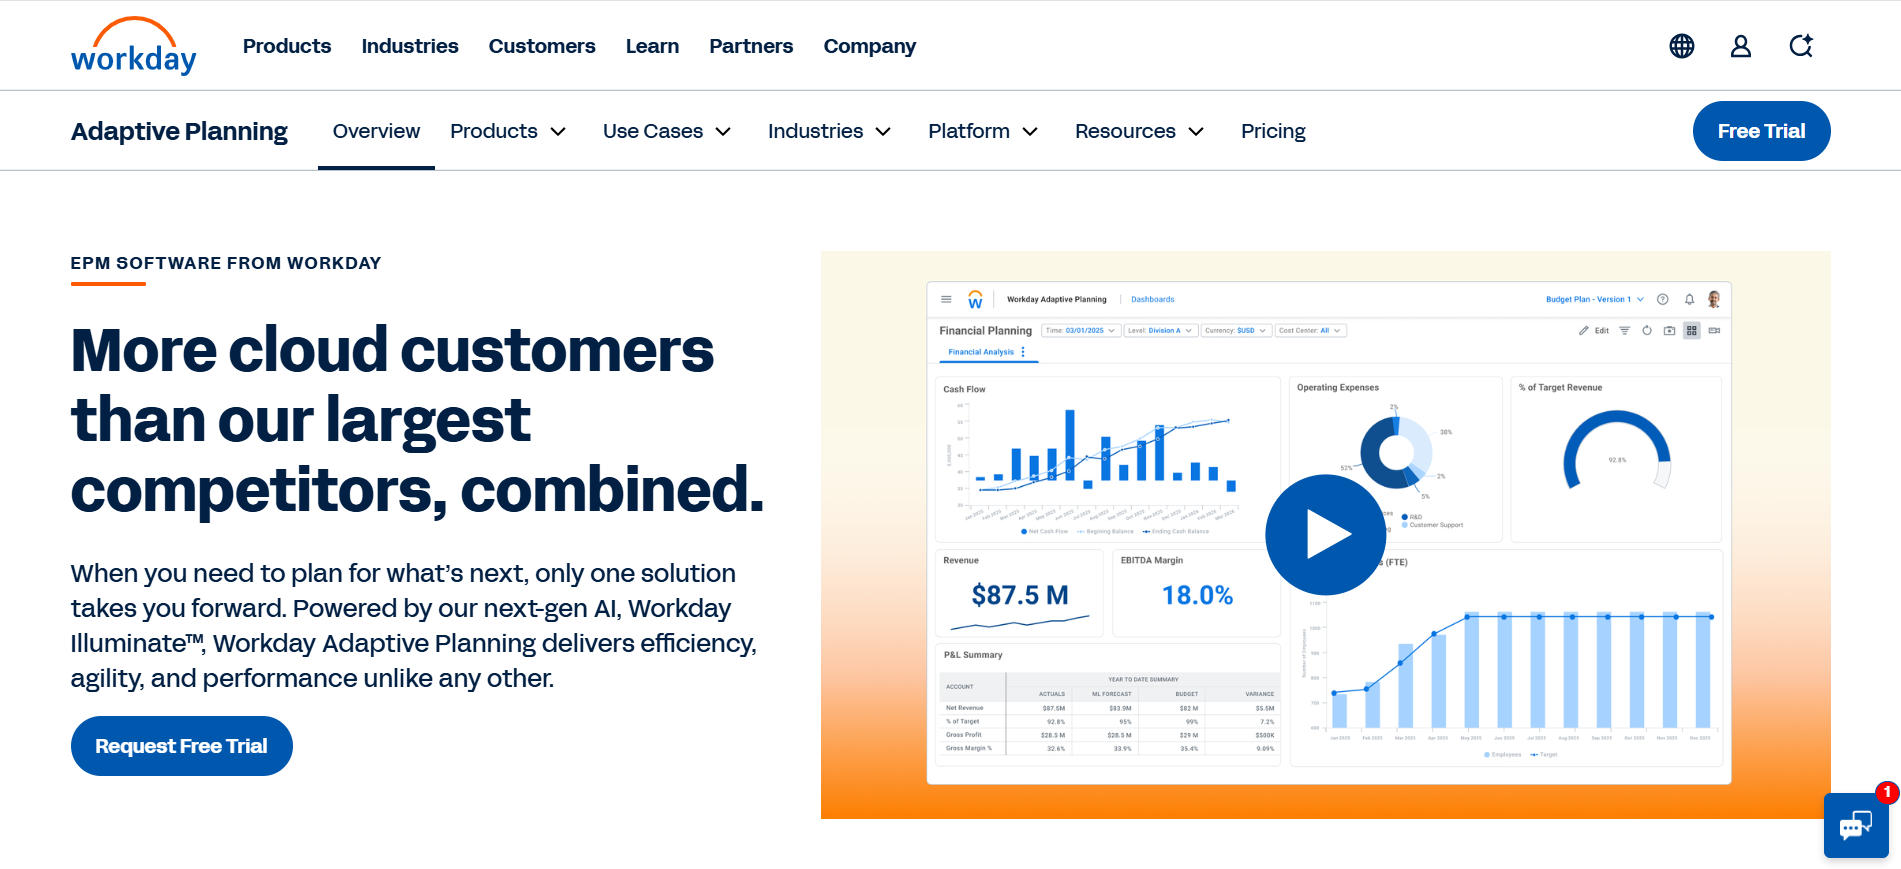This screenshot has height=869, width=1901.
Task: Click Request Free Trial button
Action: [181, 746]
